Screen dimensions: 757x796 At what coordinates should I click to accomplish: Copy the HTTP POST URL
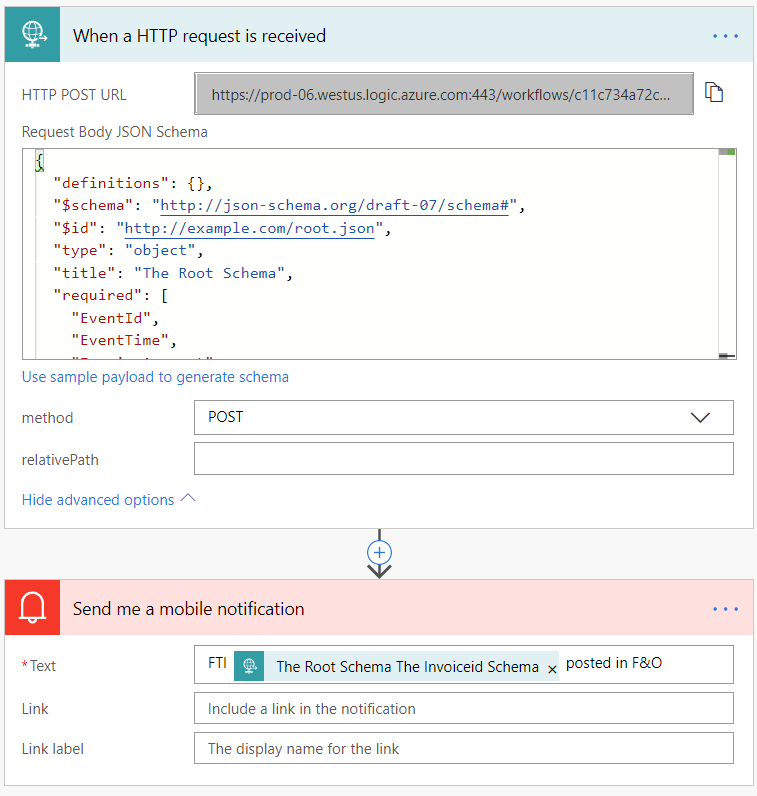(x=714, y=93)
